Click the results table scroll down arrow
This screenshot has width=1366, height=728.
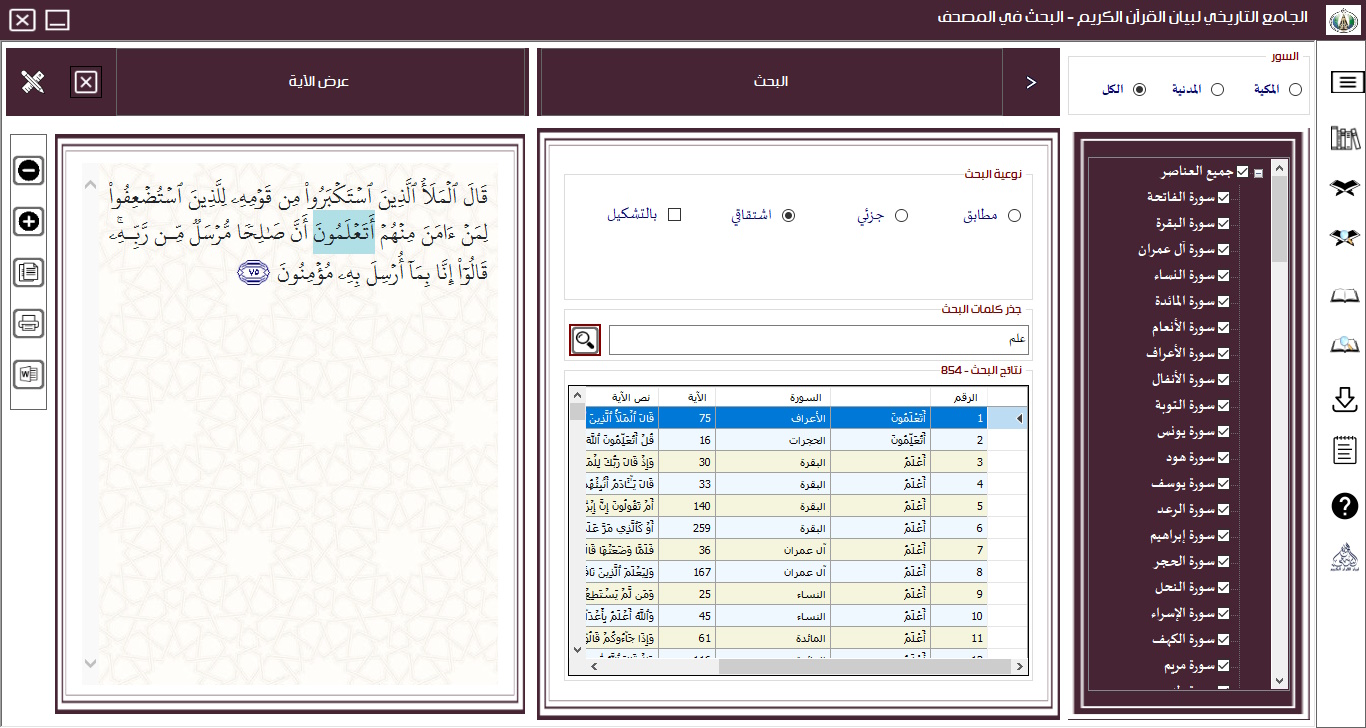coord(577,650)
